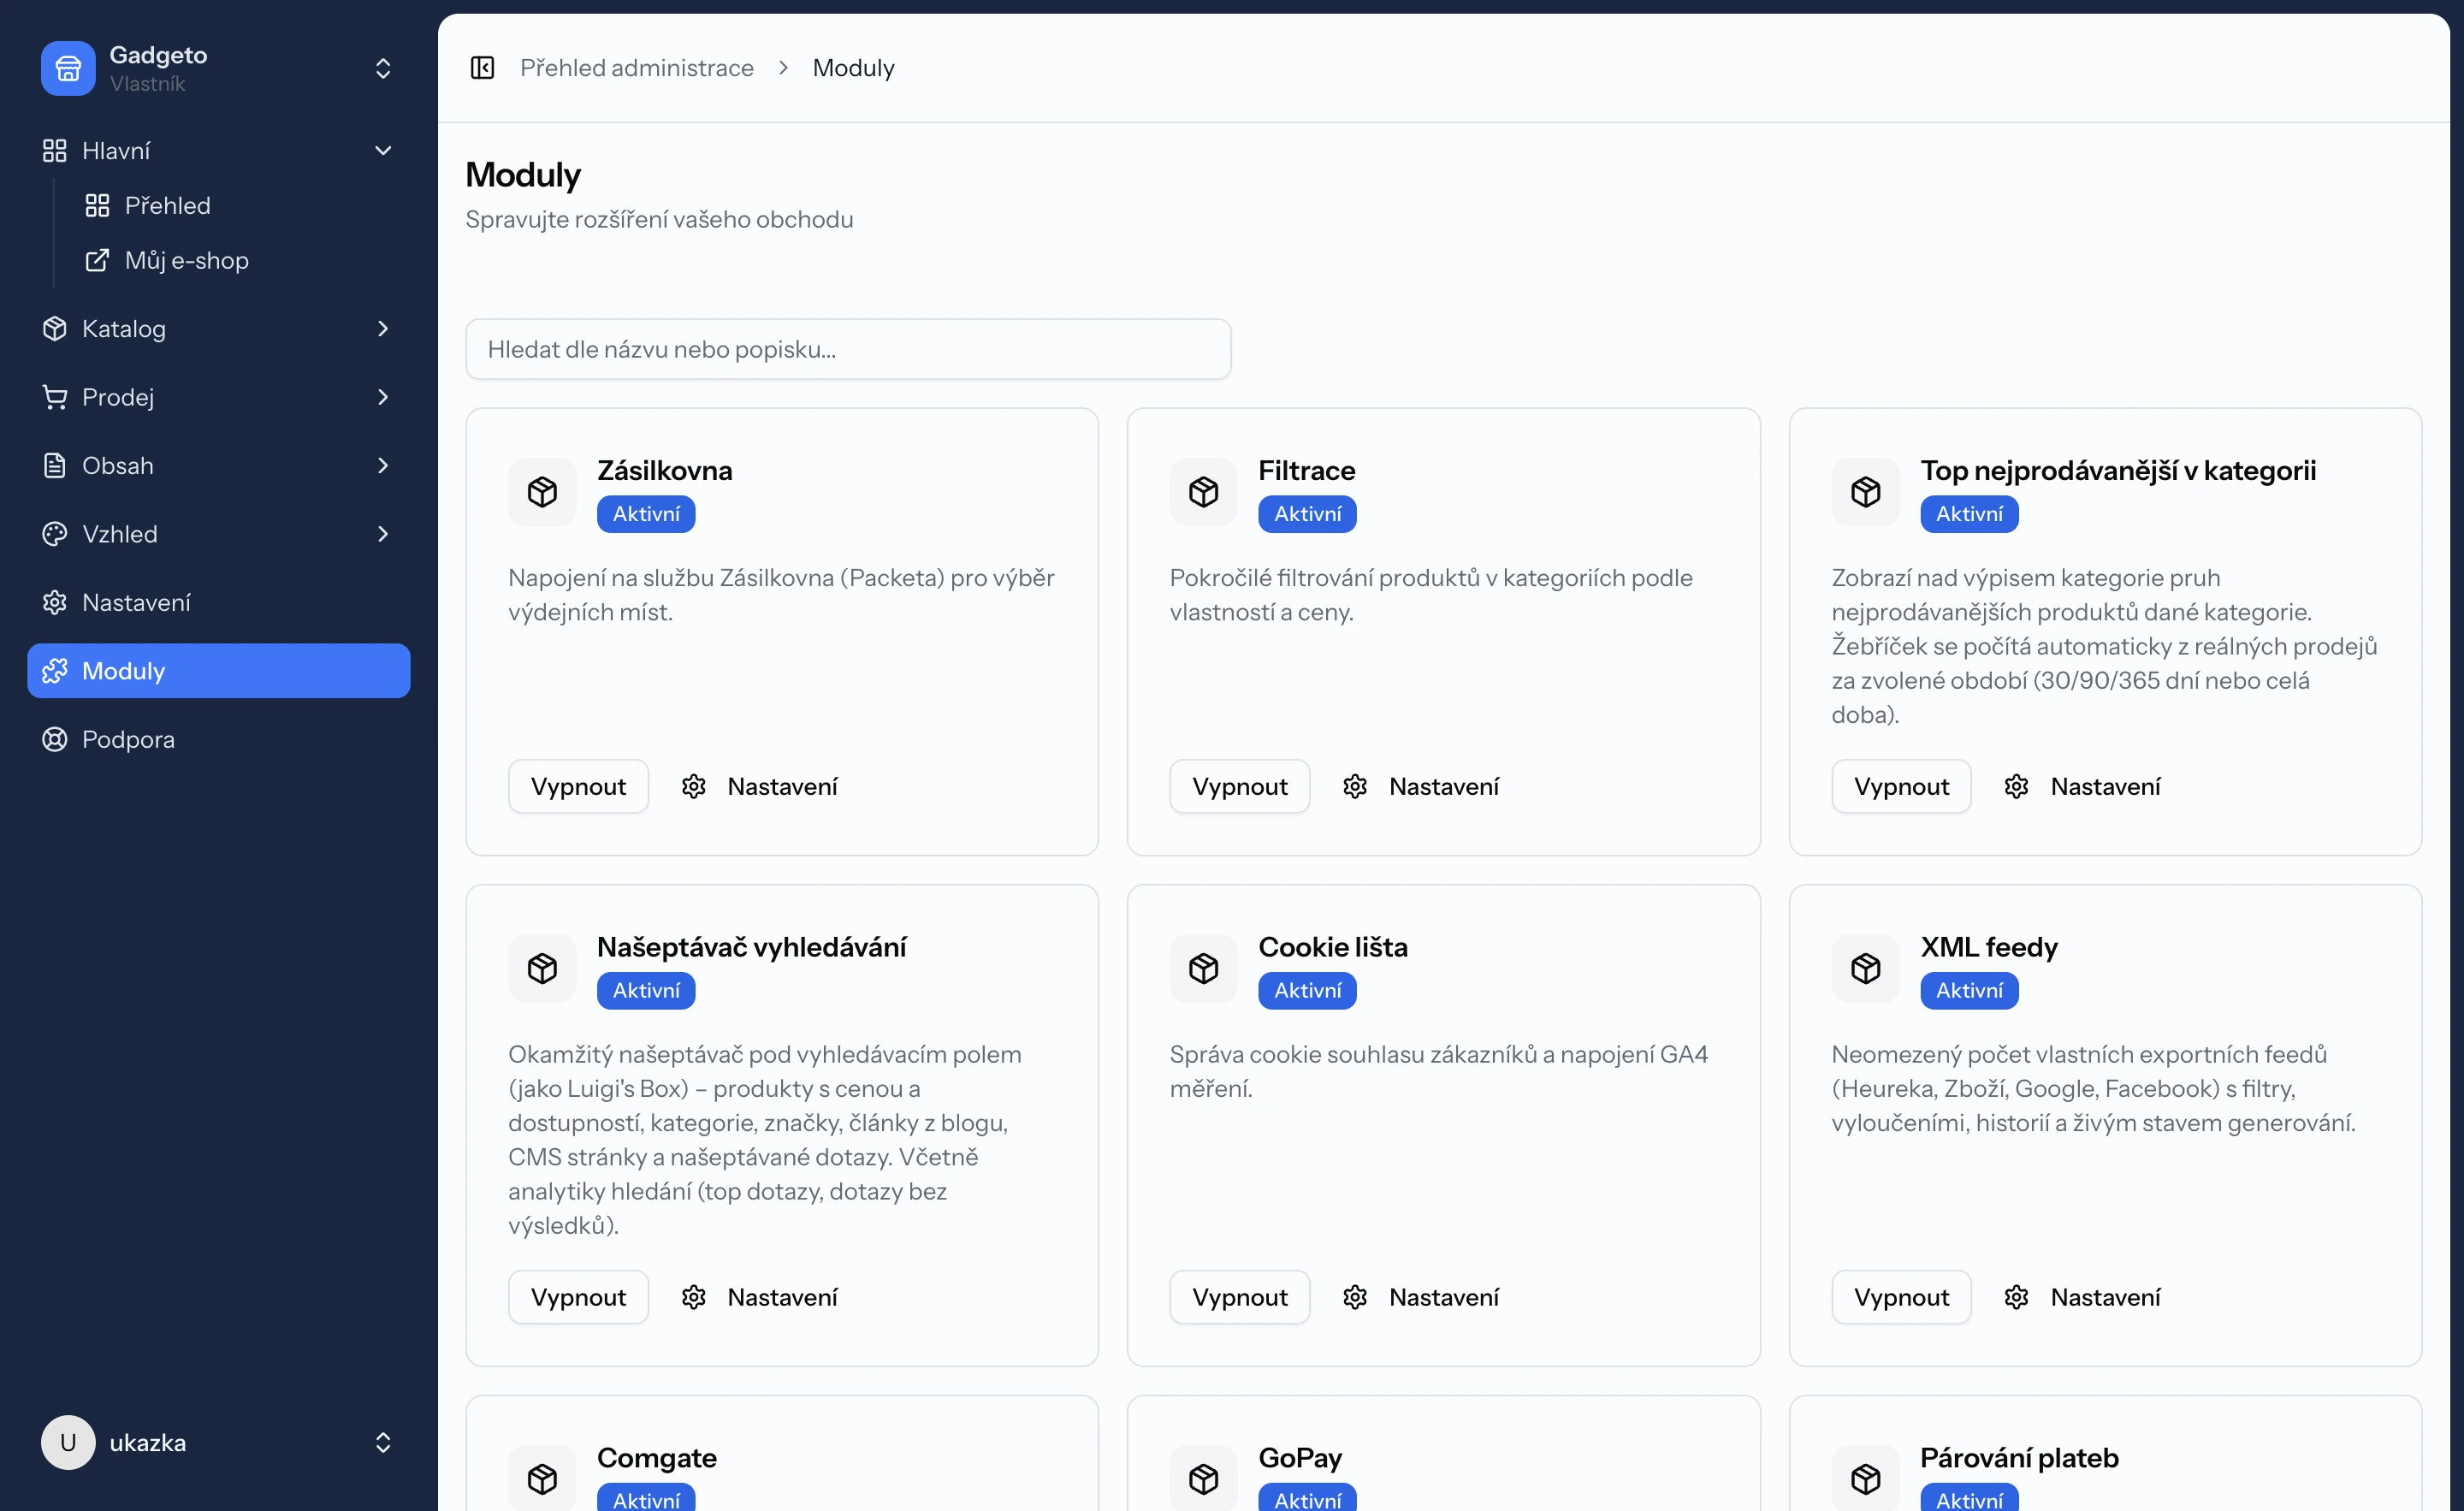Click the Cookie lišta module icon

click(1204, 968)
